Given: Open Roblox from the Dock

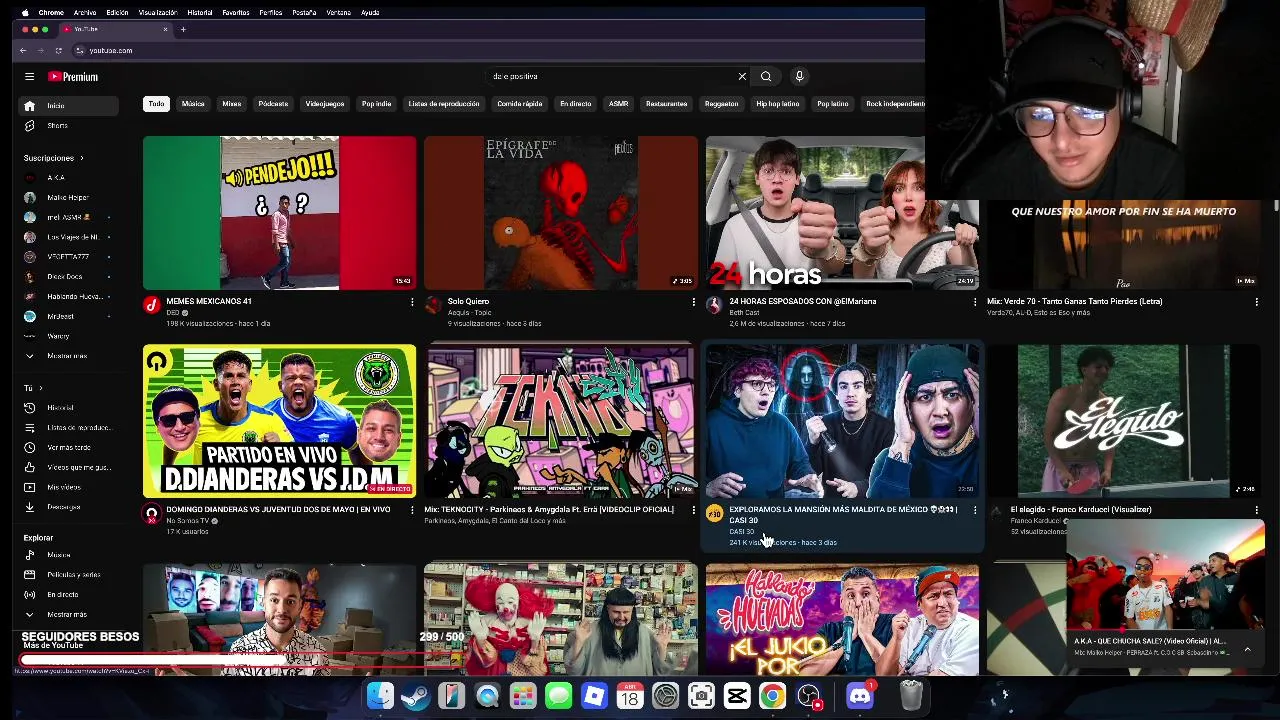Looking at the screenshot, I should click(594, 696).
